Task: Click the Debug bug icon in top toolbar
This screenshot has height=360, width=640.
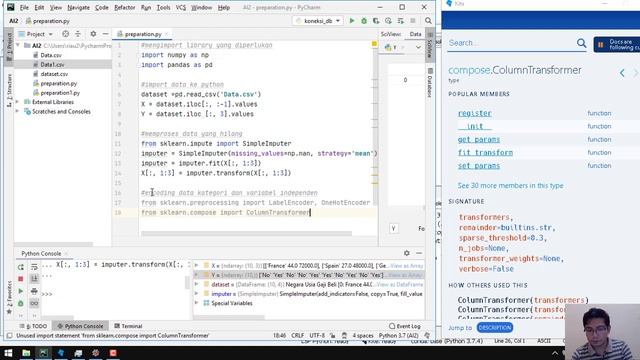Action: [x=364, y=21]
